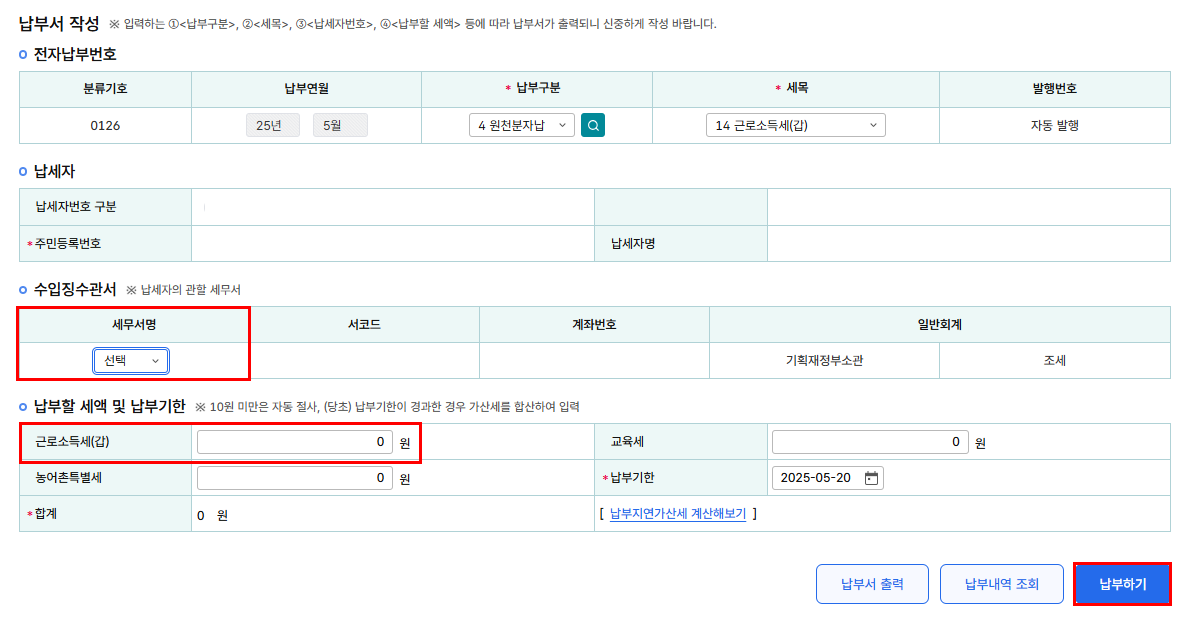Screen dimensions: 1196x634
Task: Expand the 납부구분 dropdown showing 4 원천분자납
Action: click(x=521, y=125)
